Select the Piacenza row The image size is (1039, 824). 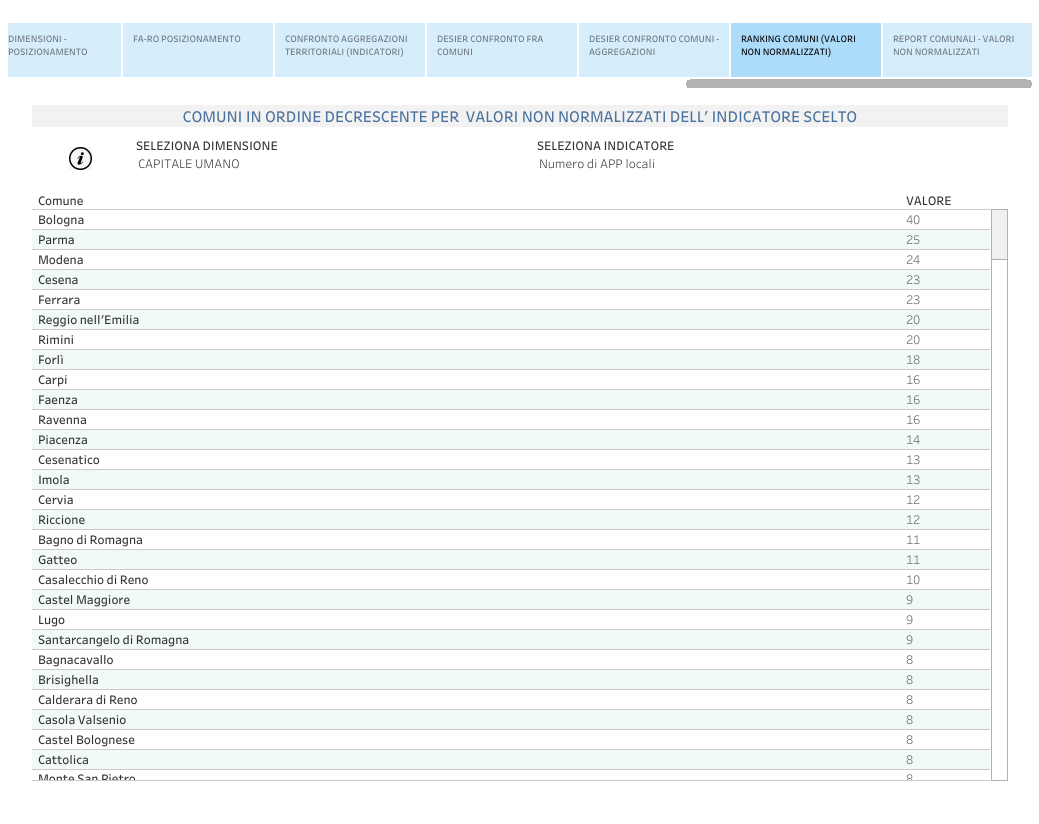(511, 440)
